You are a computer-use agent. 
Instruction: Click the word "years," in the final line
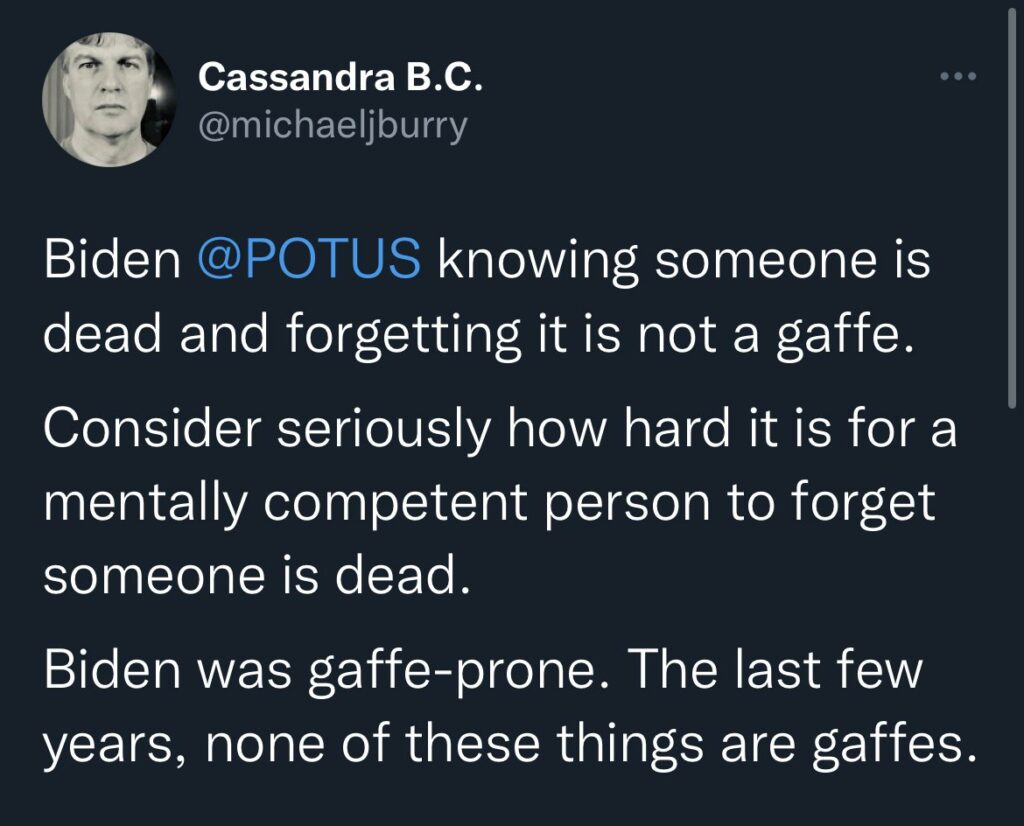pyautogui.click(x=107, y=746)
